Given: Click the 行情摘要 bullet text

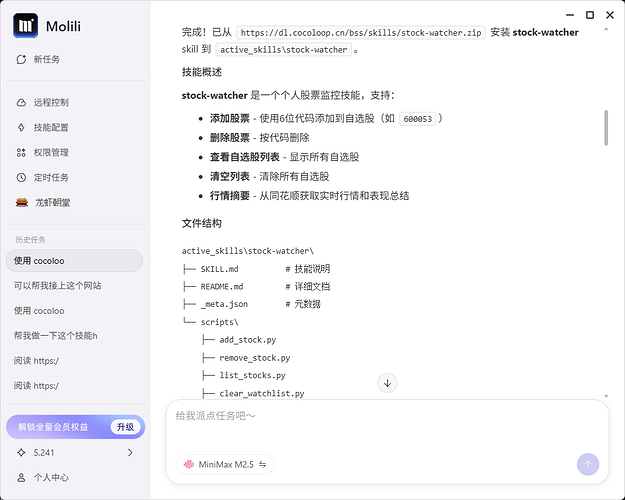Looking at the screenshot, I should point(230,196).
